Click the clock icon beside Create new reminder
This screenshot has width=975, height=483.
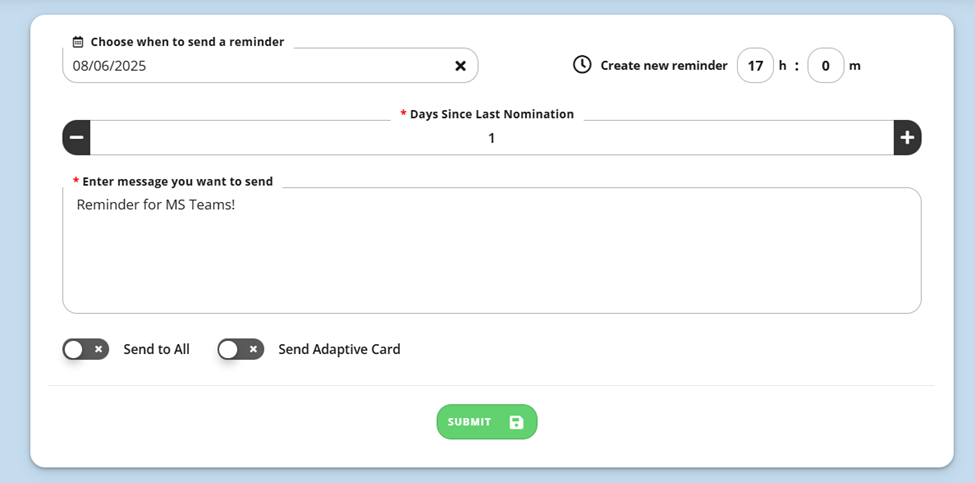[582, 65]
